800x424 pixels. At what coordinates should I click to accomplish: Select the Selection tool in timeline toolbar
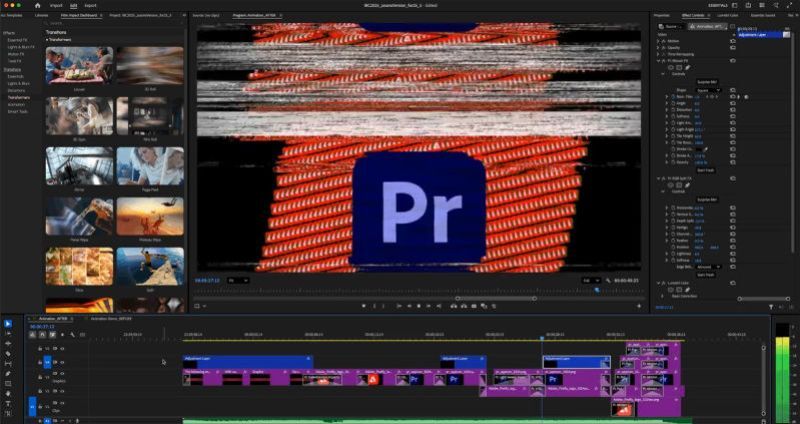[x=8, y=323]
